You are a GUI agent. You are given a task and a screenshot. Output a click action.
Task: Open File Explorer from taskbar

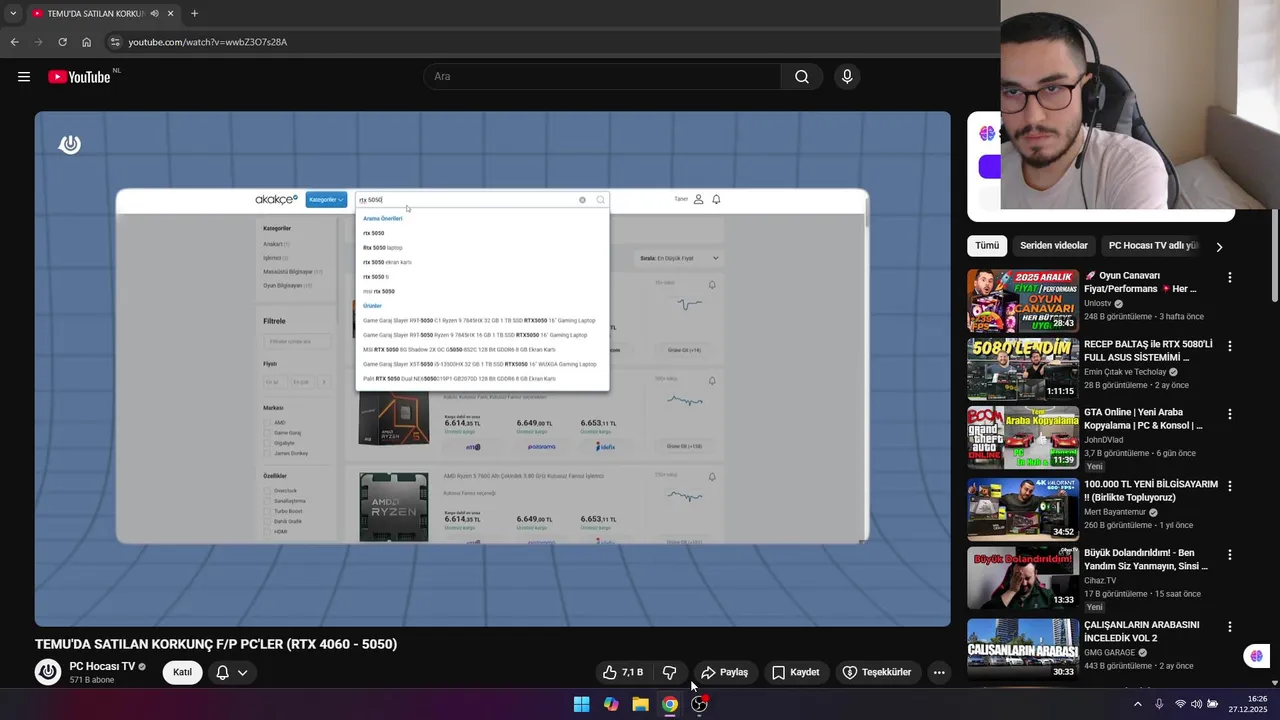click(x=640, y=704)
